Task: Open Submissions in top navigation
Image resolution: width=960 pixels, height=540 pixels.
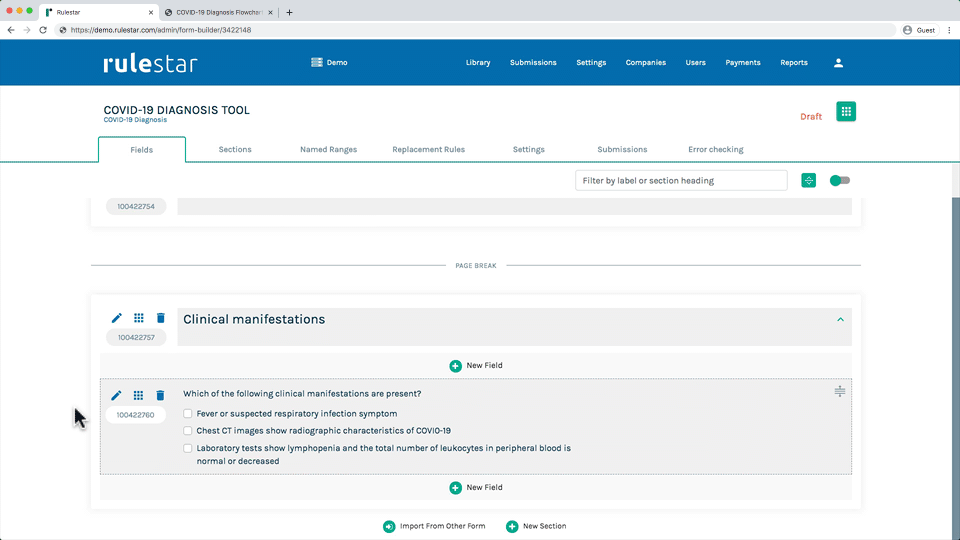Action: [x=533, y=62]
